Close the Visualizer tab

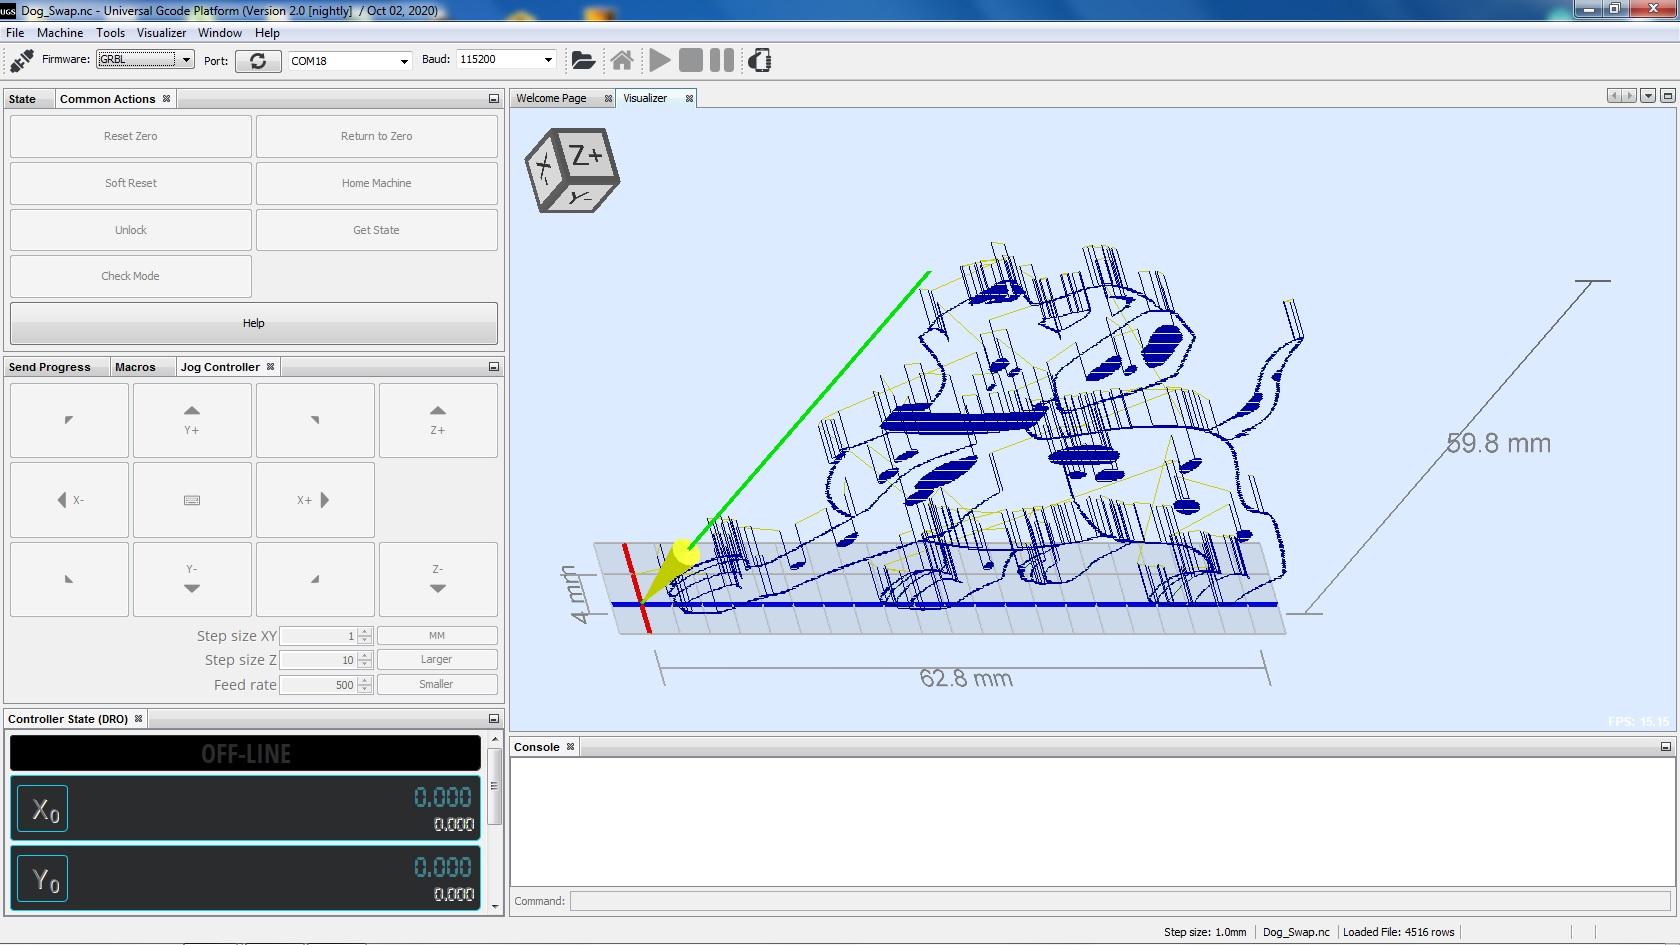689,98
